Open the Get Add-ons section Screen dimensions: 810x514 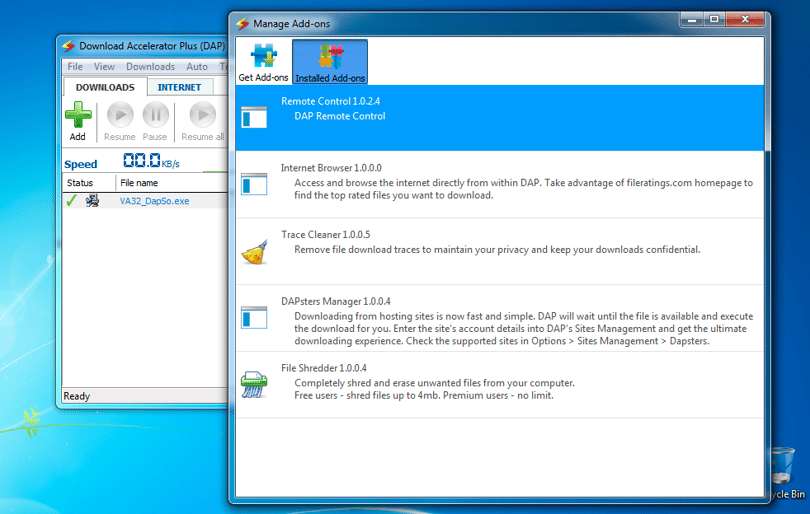pyautogui.click(x=263, y=62)
